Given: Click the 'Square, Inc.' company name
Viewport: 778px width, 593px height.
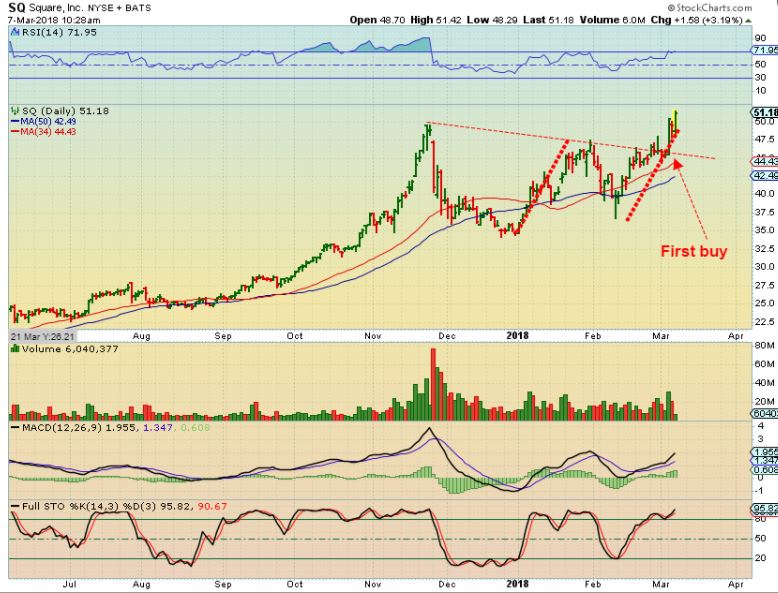Looking at the screenshot, I should tap(57, 8).
